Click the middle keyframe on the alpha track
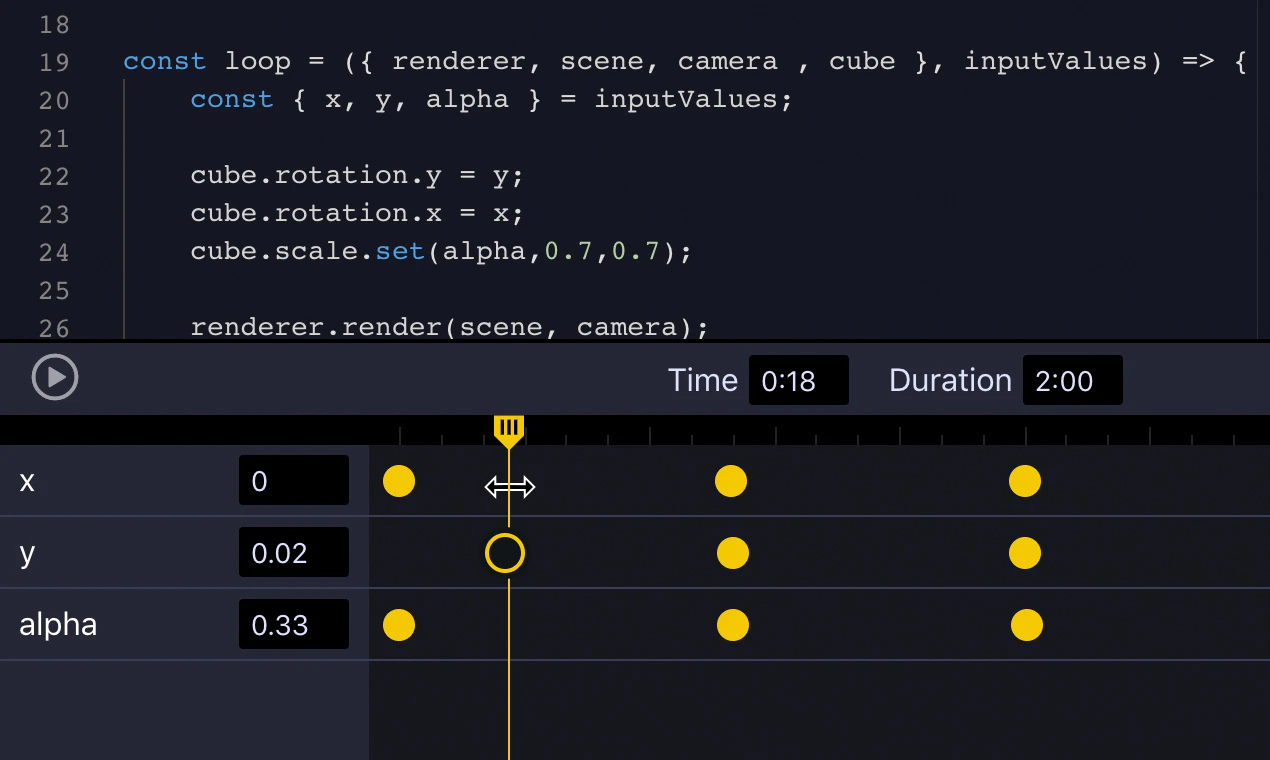The width and height of the screenshot is (1270, 760). 733,625
